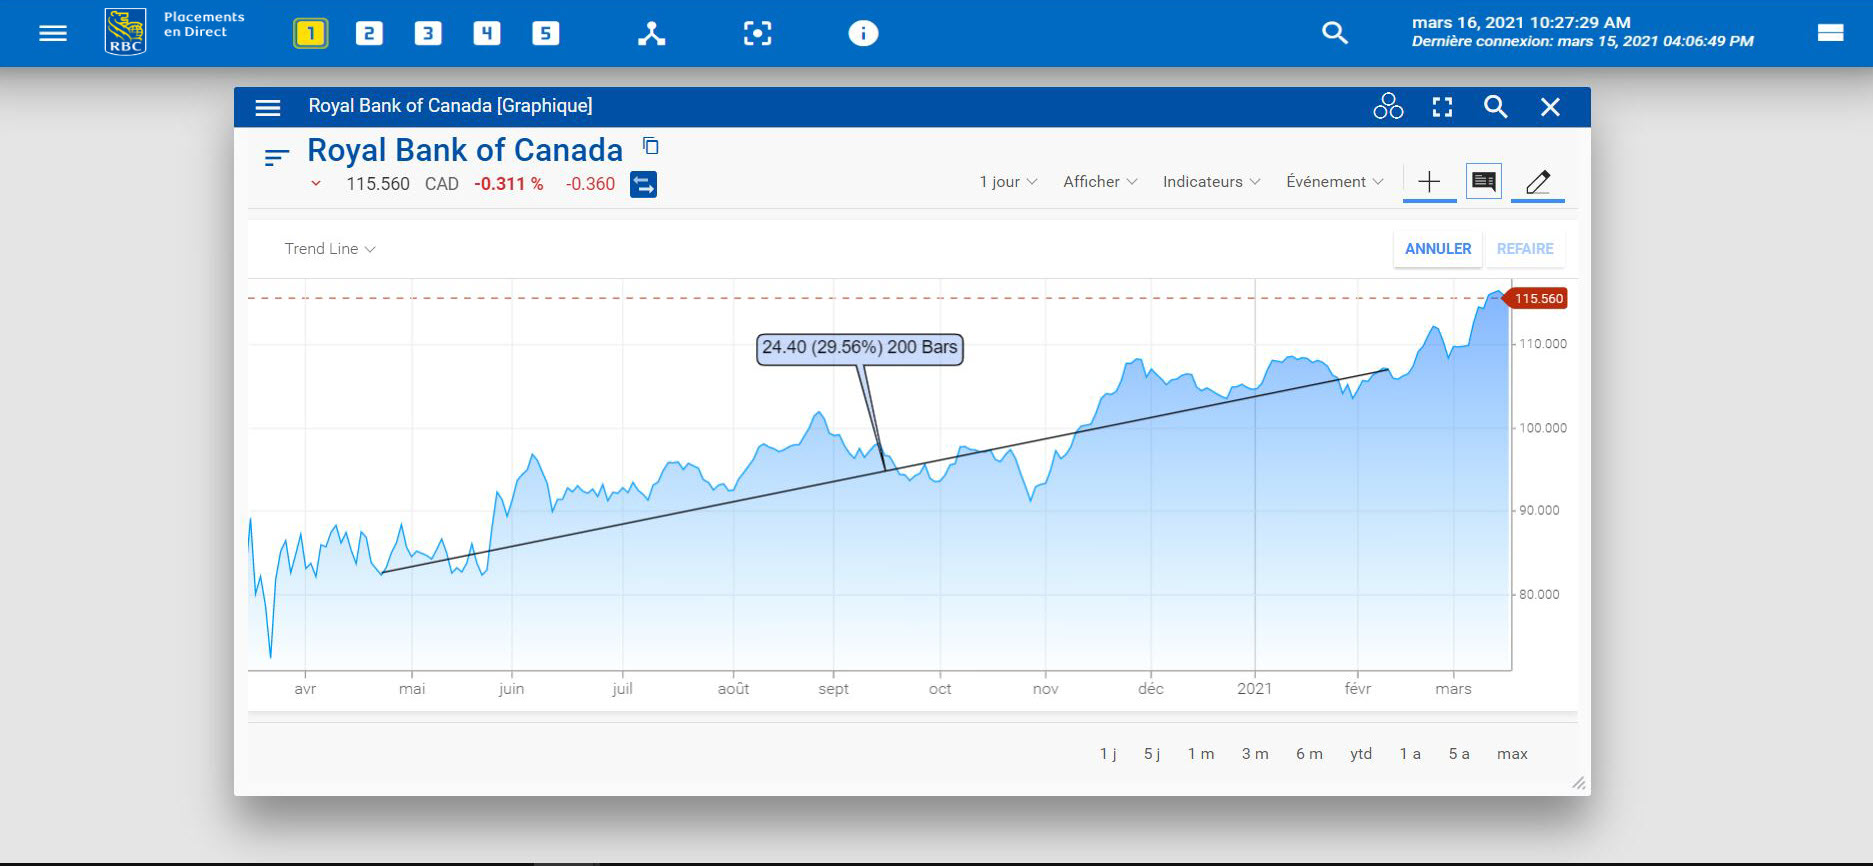Screen dimensions: 1873x866
Task: Click the focus target icon in top bar
Action: (757, 34)
